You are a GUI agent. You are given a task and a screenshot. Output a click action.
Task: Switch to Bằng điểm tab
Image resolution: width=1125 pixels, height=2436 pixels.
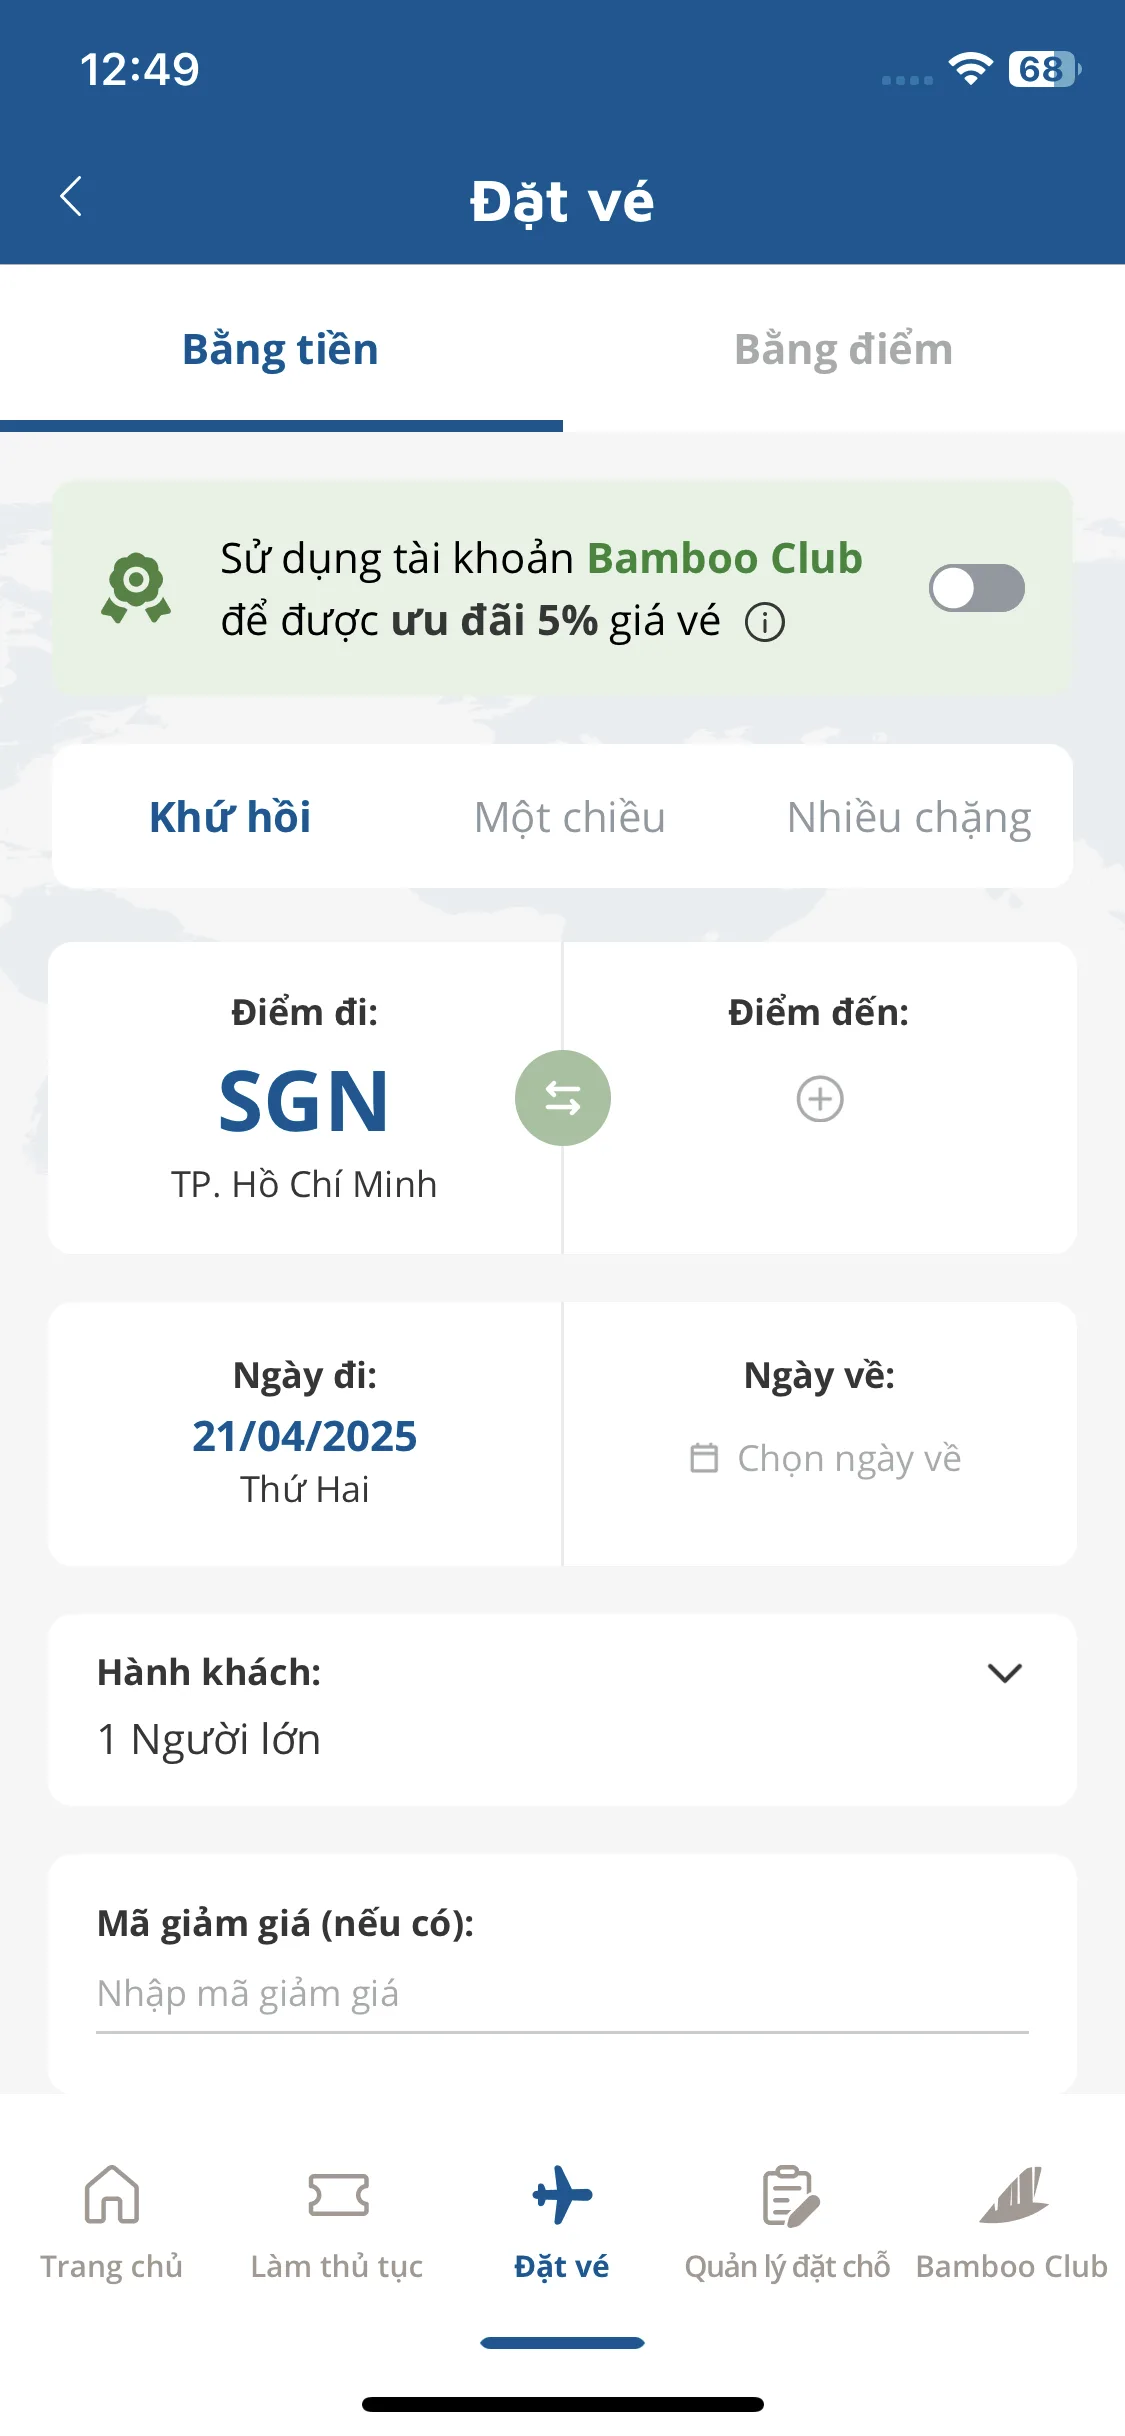pyautogui.click(x=843, y=349)
